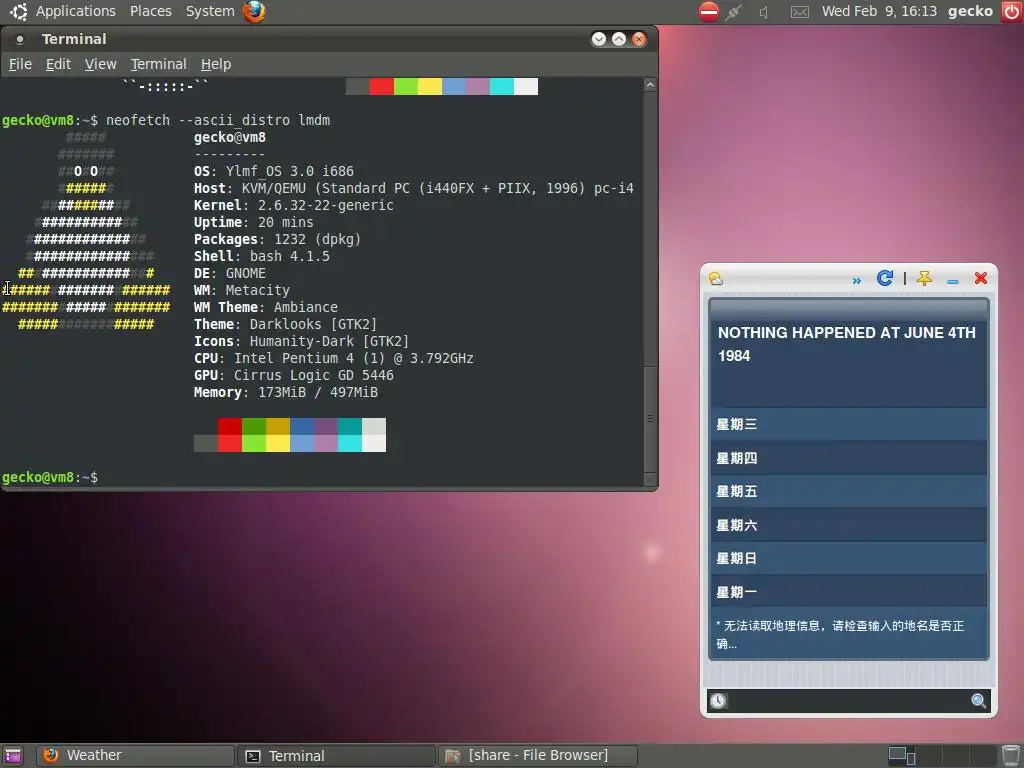1024x768 pixels.
Task: Click the Terminal window menu dot icon
Action: coord(20,40)
